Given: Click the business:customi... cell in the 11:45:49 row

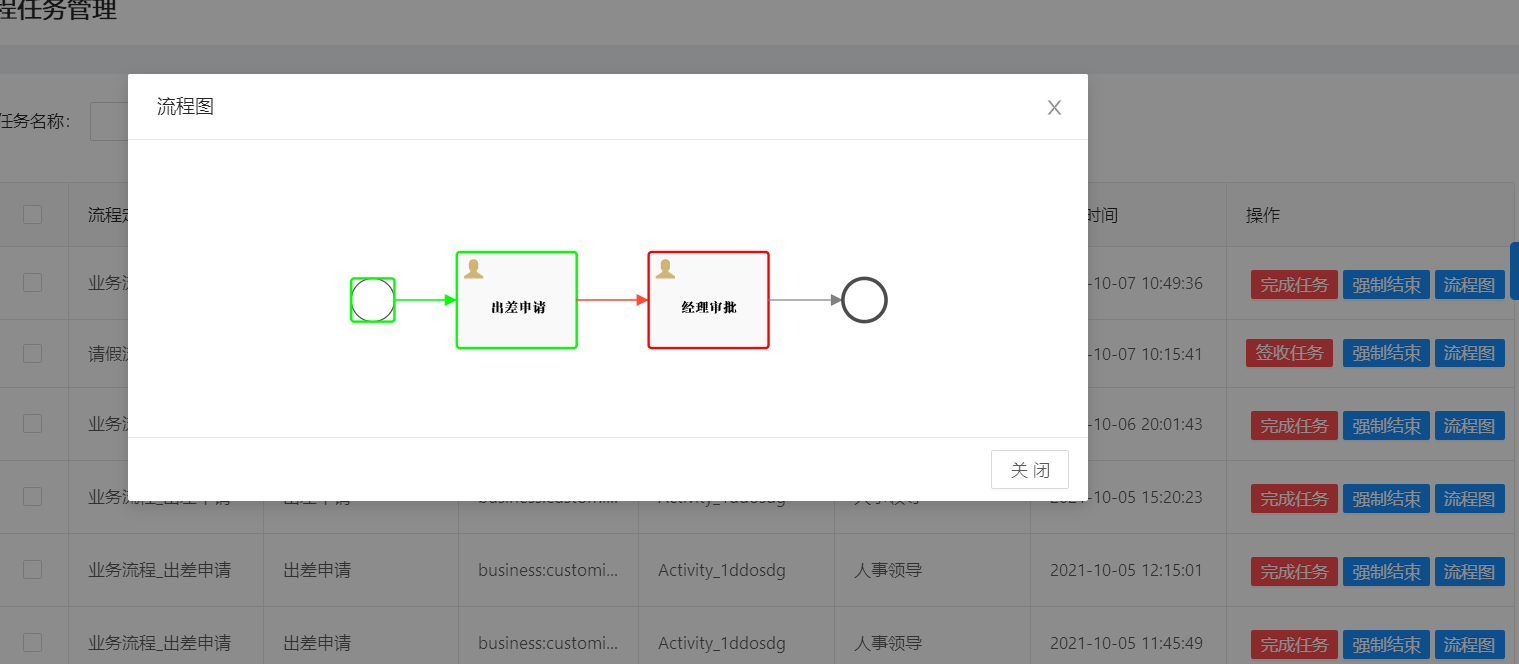Looking at the screenshot, I should (548, 643).
